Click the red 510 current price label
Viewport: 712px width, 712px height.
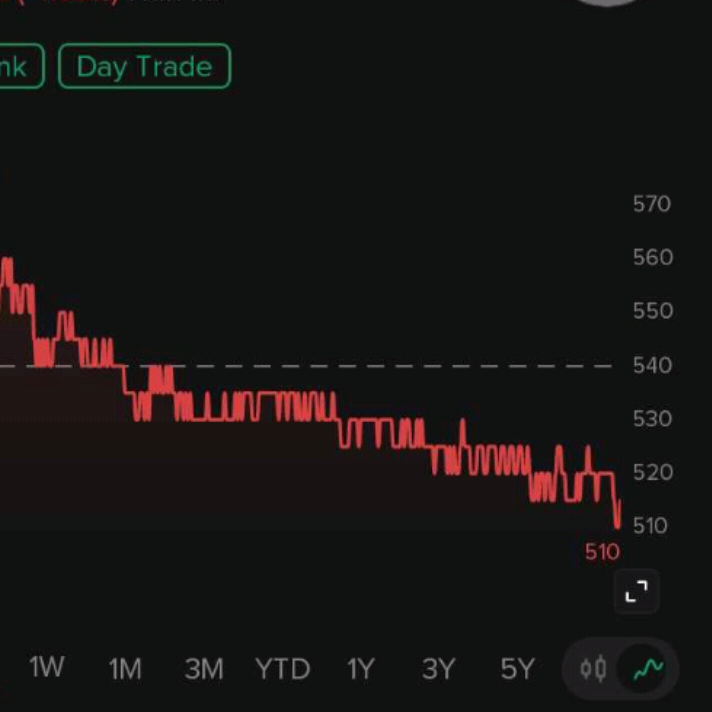click(602, 552)
